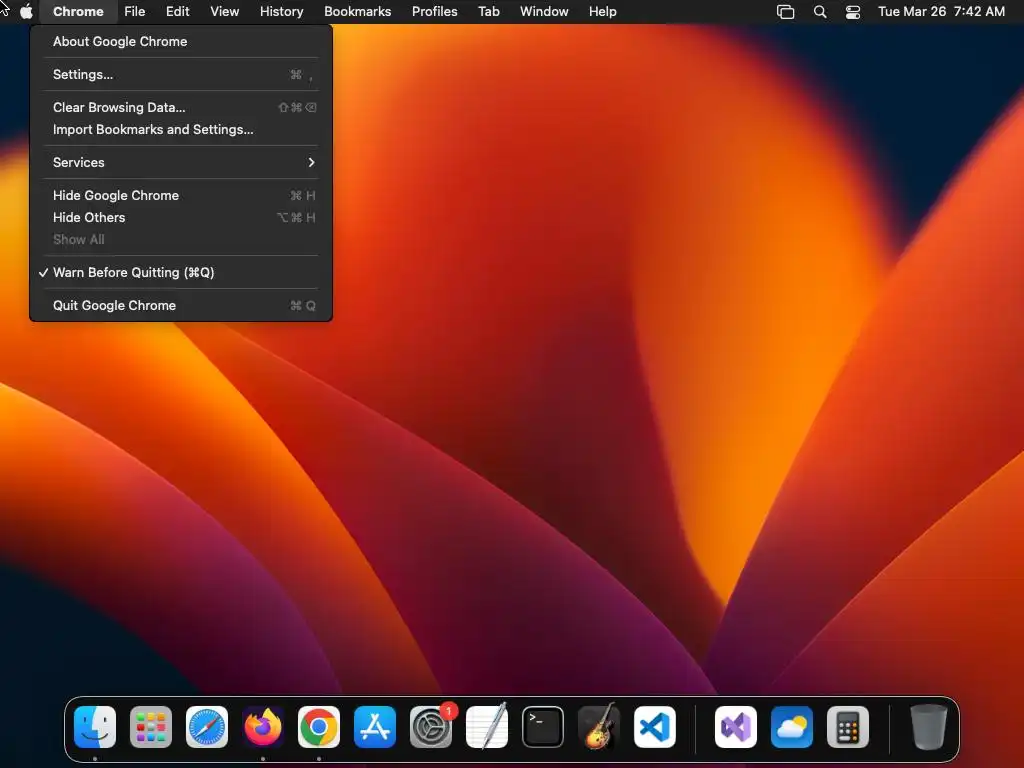Open System Settings with the notification badge

(x=431, y=727)
